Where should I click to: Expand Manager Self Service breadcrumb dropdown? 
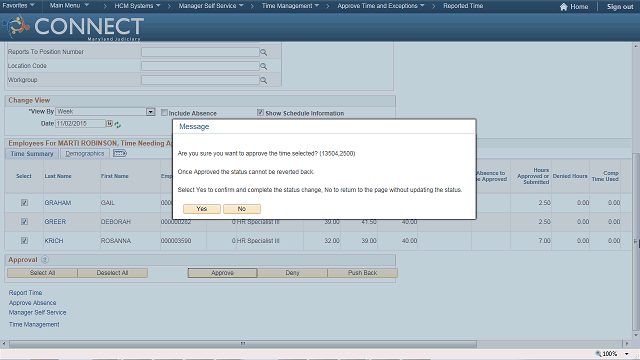pos(211,6)
